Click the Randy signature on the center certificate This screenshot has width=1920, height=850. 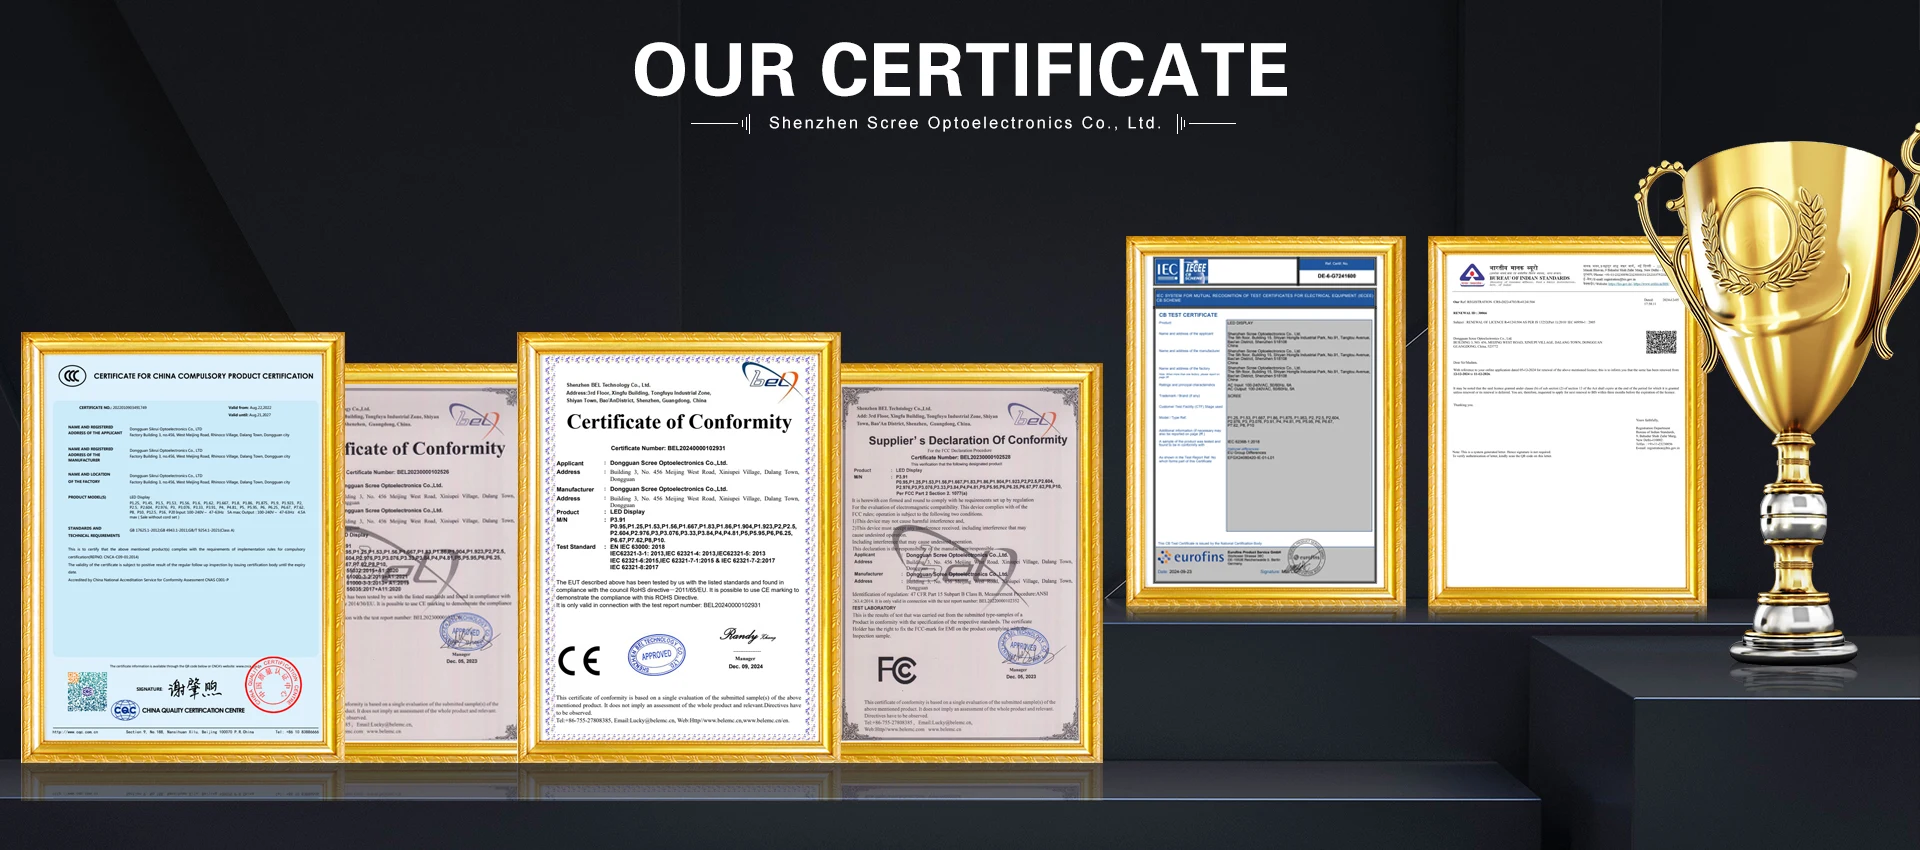(x=746, y=635)
